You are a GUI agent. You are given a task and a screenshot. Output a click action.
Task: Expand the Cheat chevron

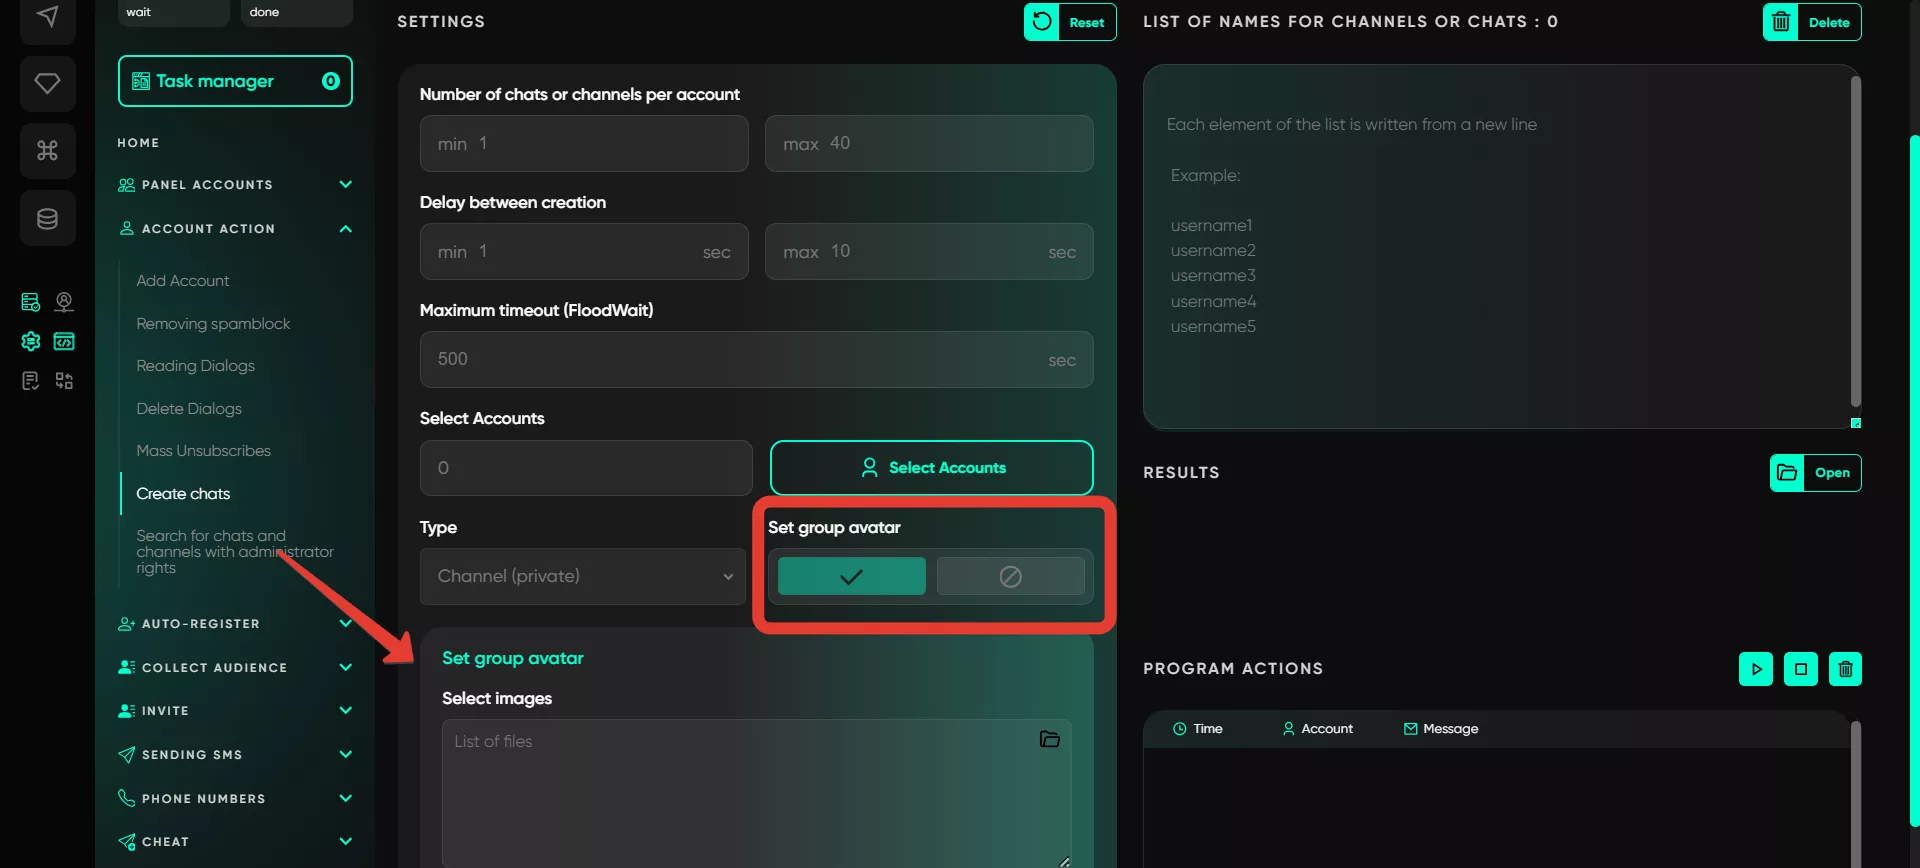pyautogui.click(x=345, y=841)
